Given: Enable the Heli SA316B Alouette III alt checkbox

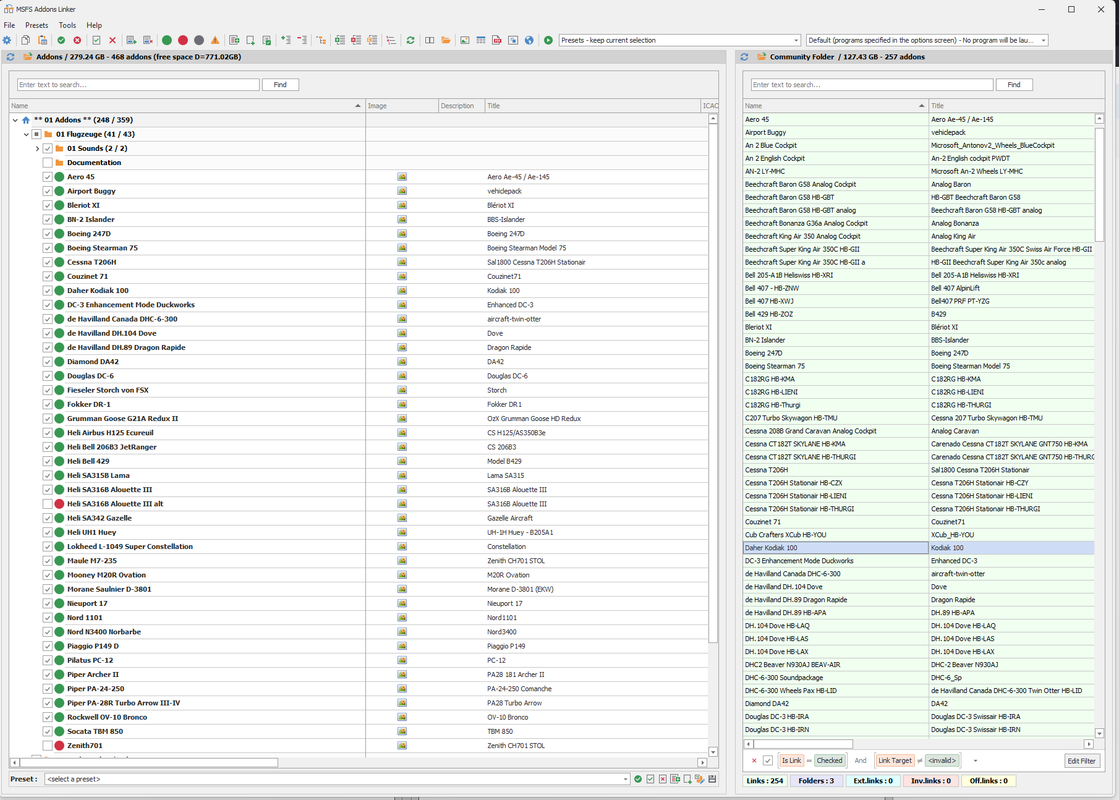Looking at the screenshot, I should pos(48,504).
